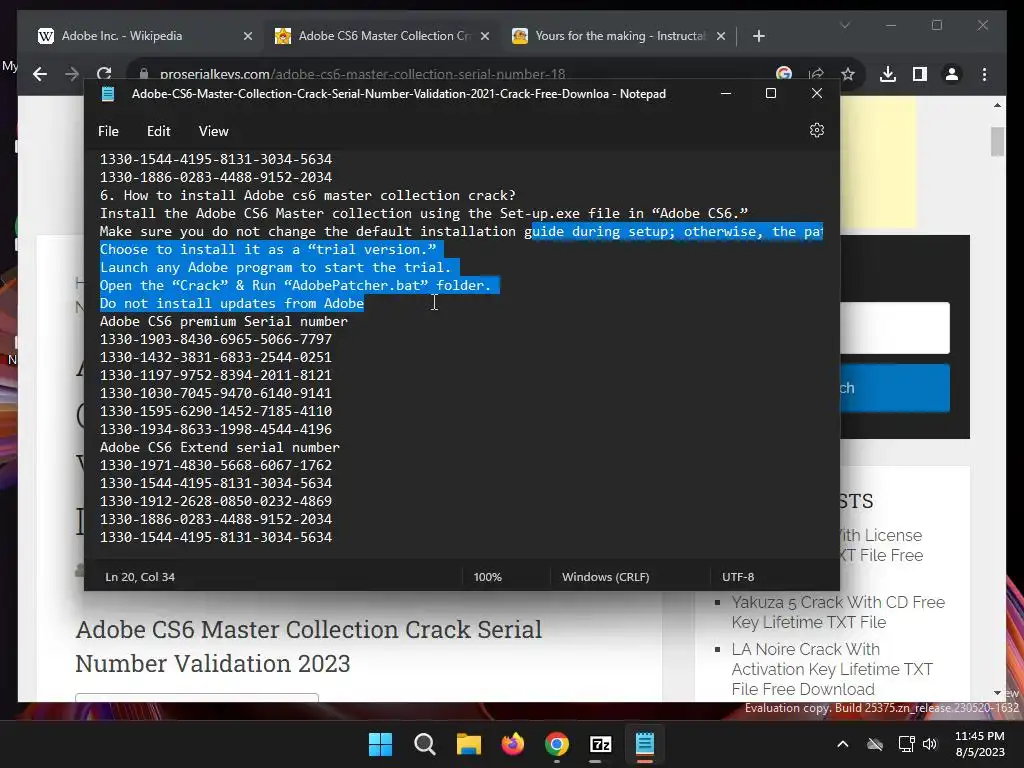Click line '1330-1432-3831-6833-2544-0251'
1024x768 pixels.
pos(216,357)
